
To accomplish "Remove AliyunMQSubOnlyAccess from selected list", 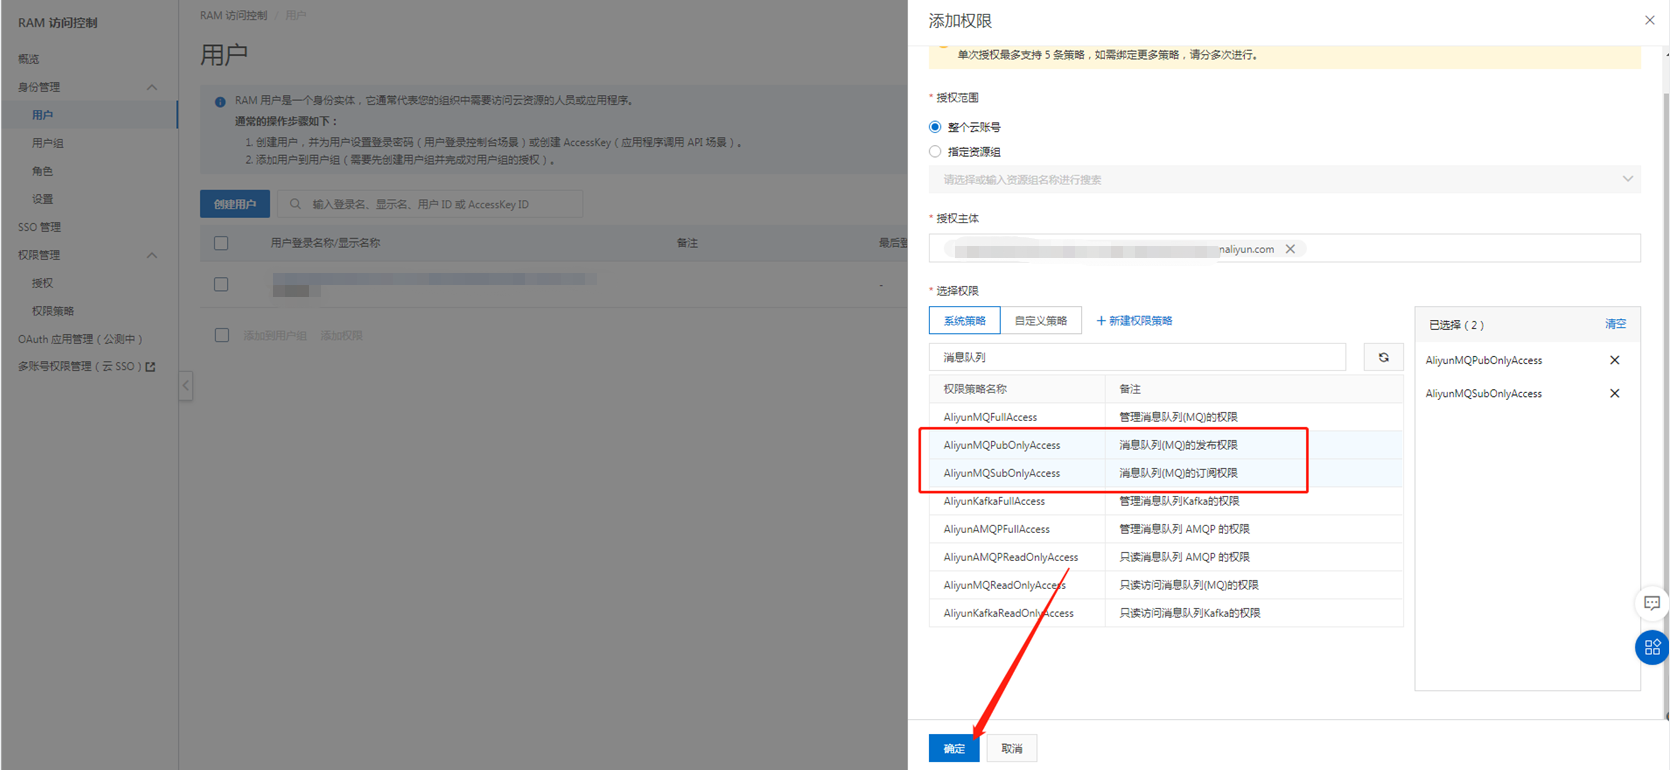I will click(x=1614, y=394).
